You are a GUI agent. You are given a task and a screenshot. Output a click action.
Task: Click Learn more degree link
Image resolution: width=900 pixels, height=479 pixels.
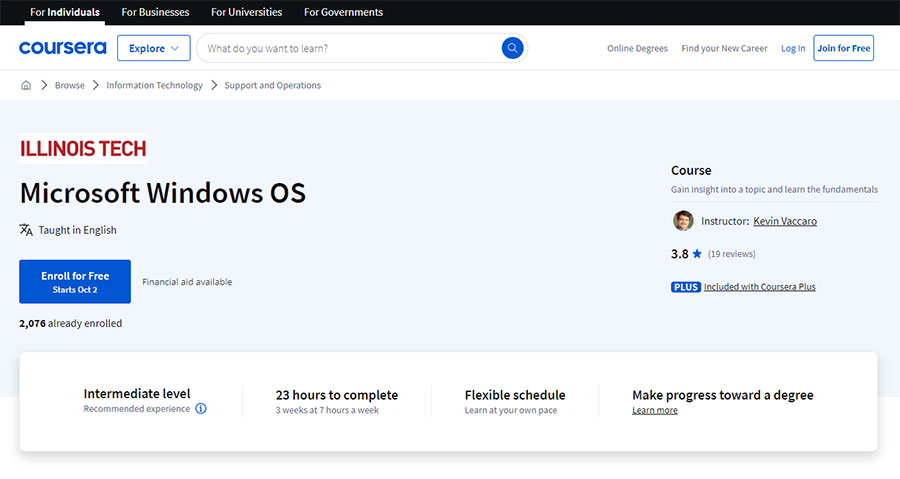pos(655,410)
